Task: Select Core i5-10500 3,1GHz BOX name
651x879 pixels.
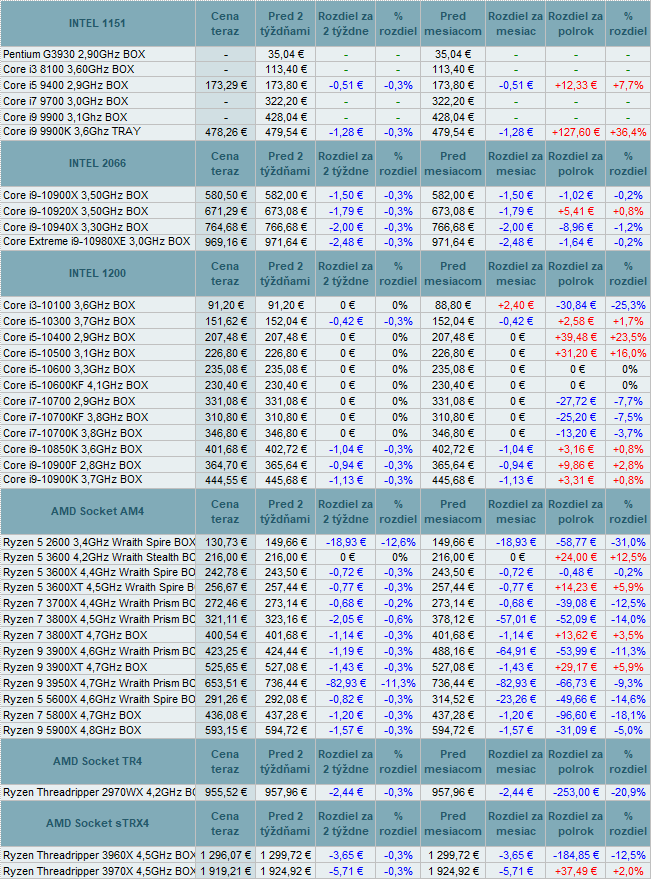Action: [x=69, y=354]
